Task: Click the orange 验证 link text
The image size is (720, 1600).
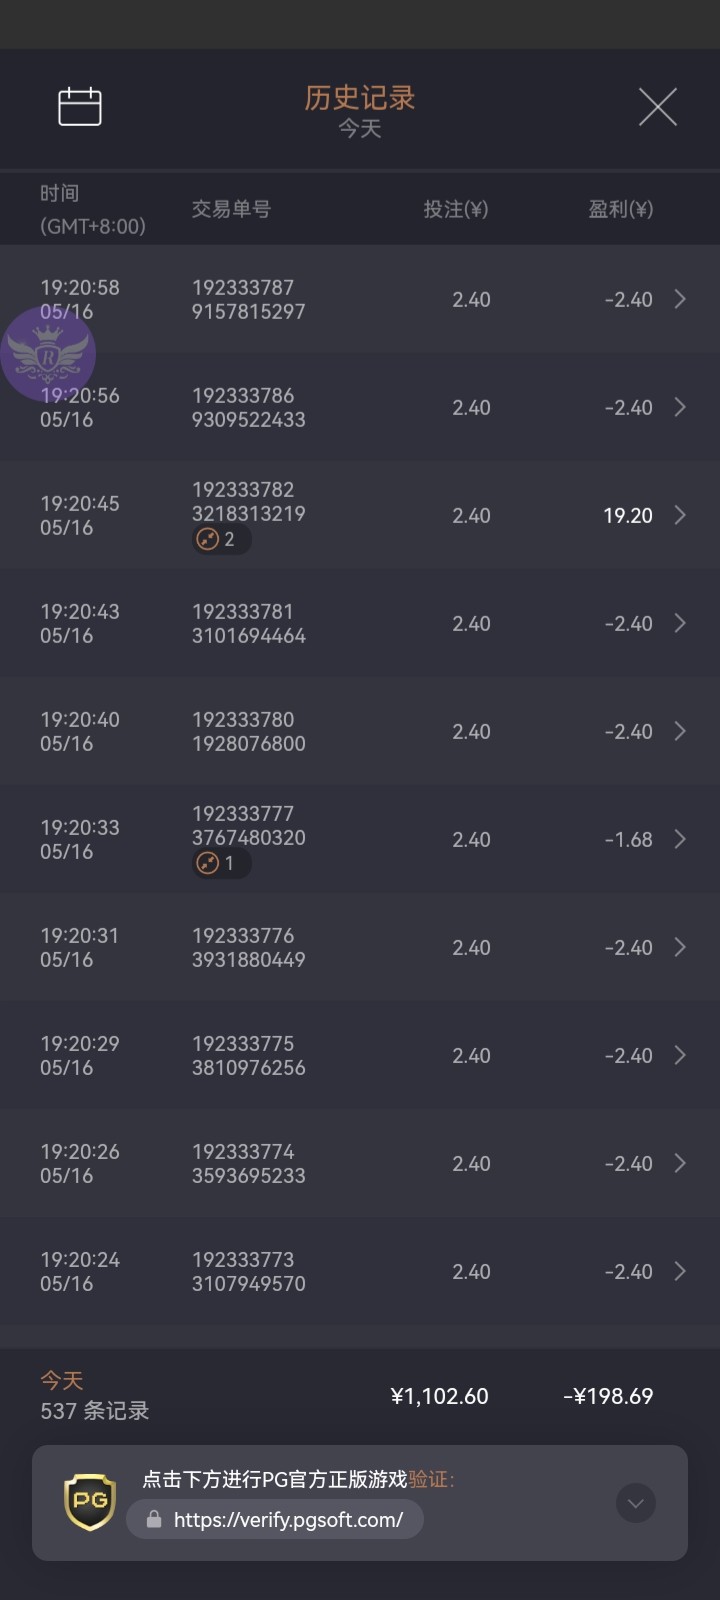Action: pyautogui.click(x=429, y=1479)
